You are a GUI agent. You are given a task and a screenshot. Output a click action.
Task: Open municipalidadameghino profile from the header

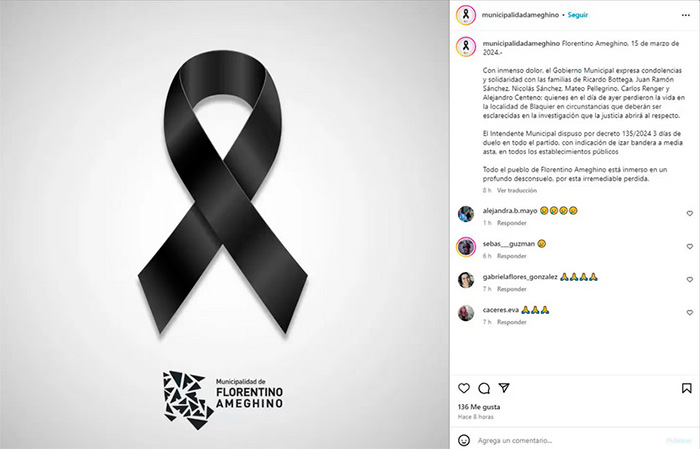tap(520, 15)
